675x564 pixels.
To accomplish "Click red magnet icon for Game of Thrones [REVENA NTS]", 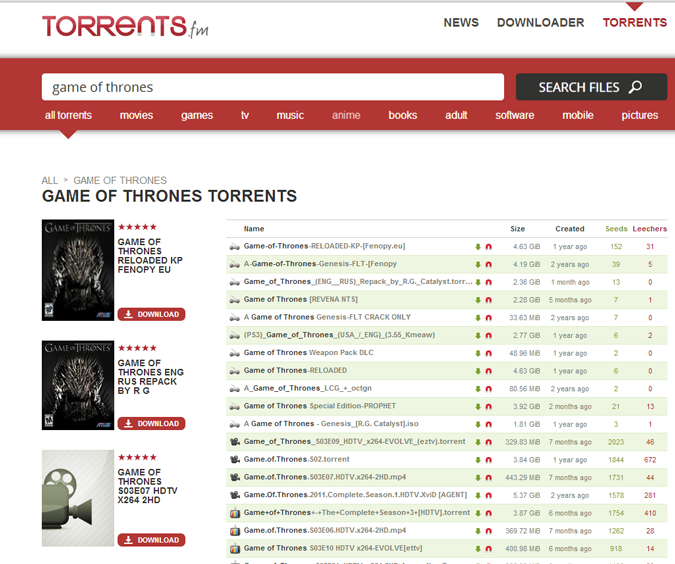I will click(489, 300).
